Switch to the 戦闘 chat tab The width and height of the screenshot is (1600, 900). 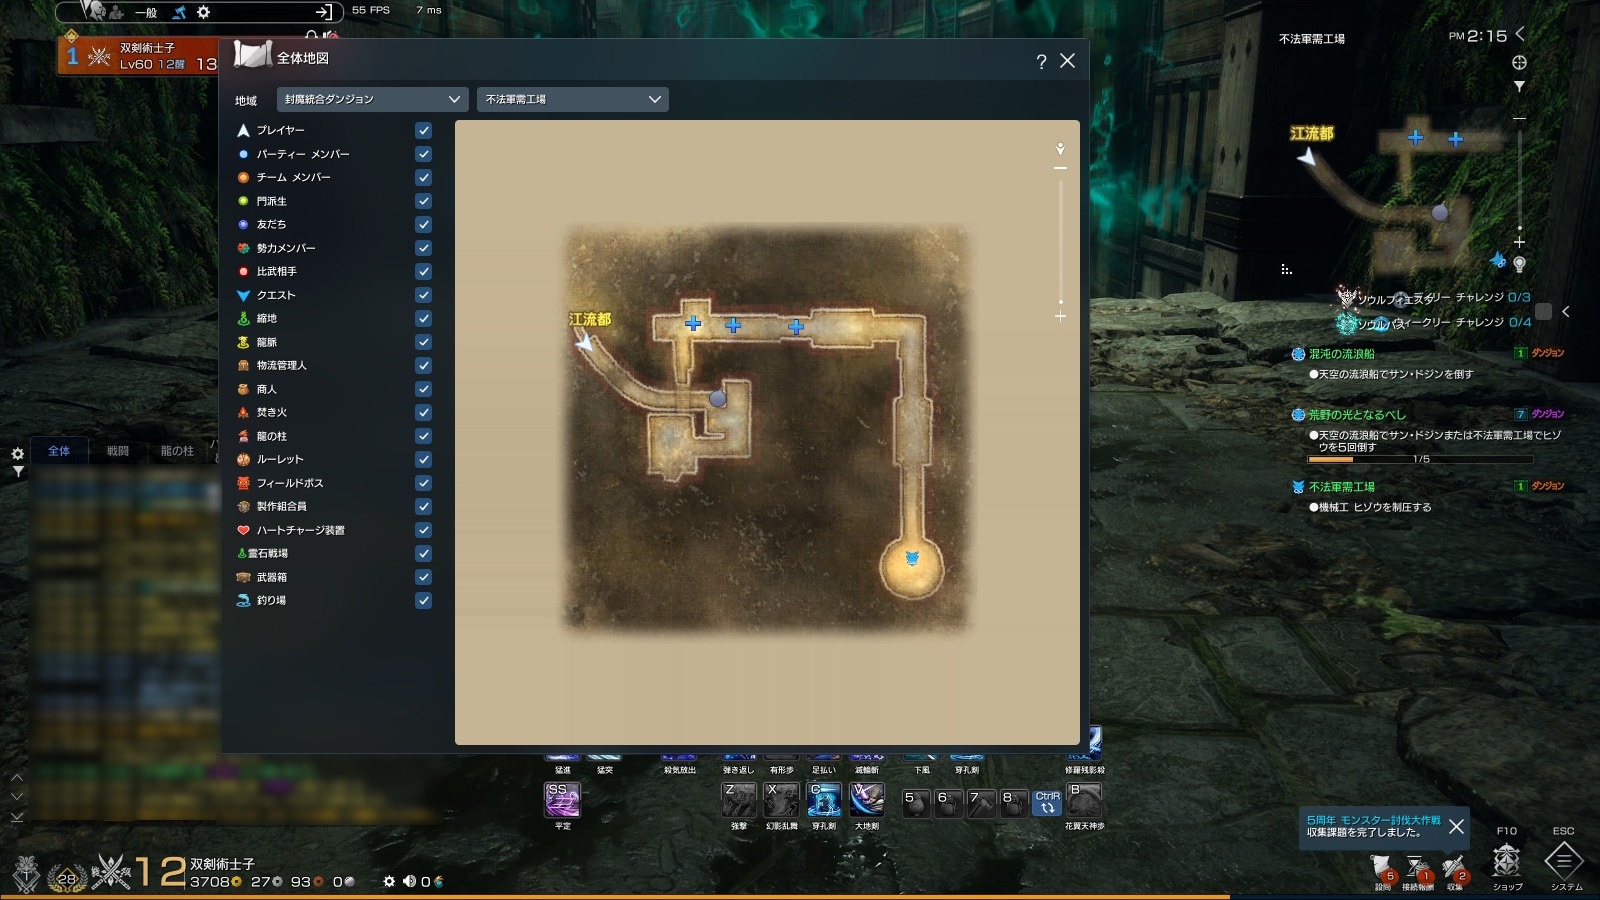click(x=118, y=451)
